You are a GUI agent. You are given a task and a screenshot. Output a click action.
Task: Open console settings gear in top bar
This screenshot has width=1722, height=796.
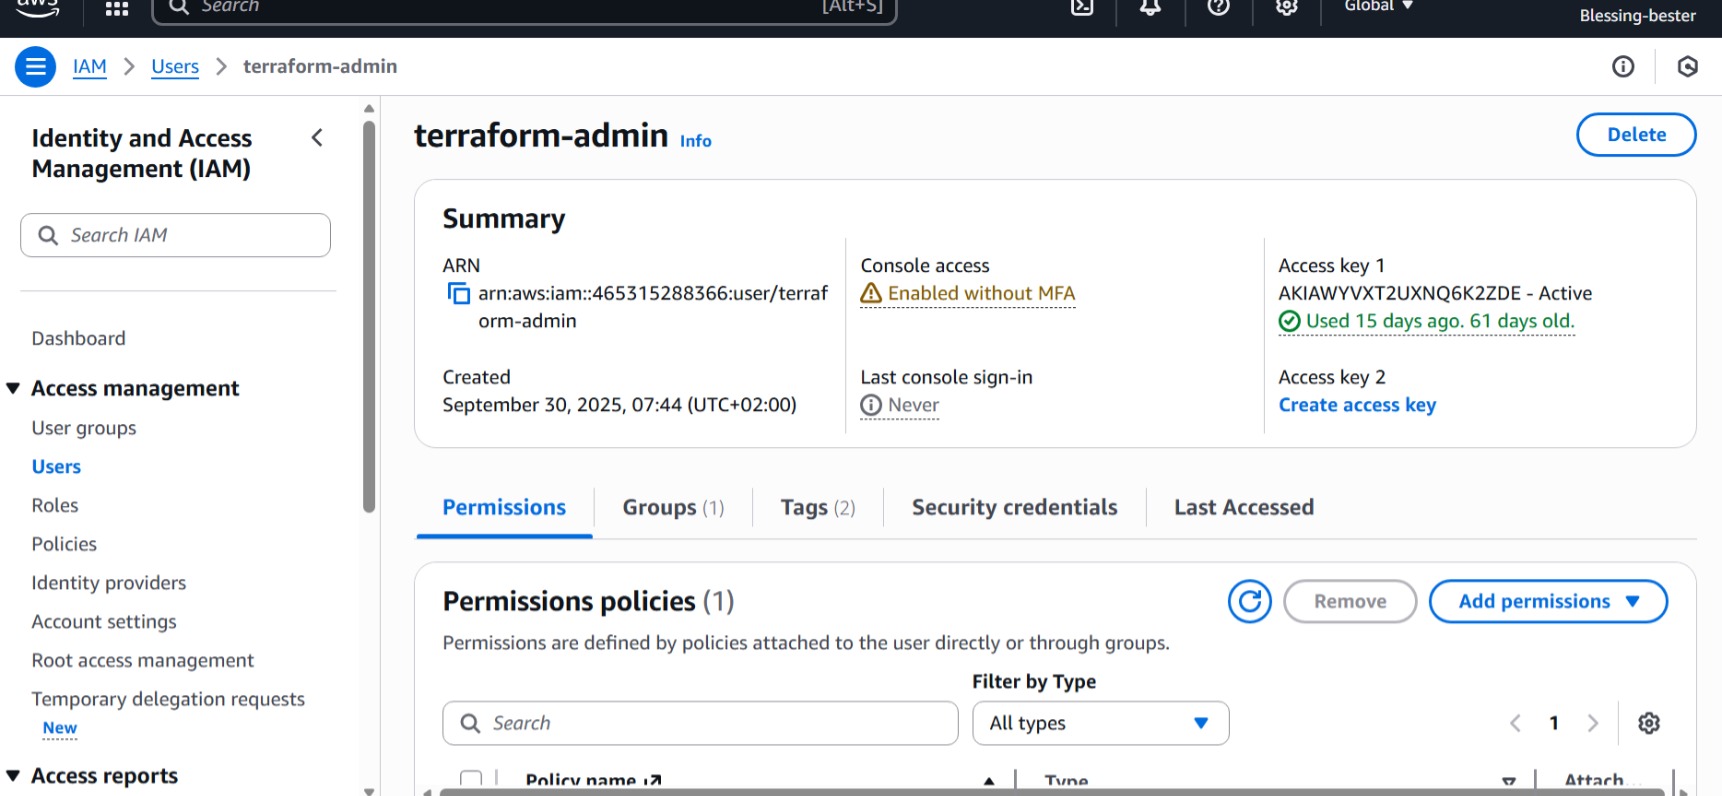click(1287, 8)
